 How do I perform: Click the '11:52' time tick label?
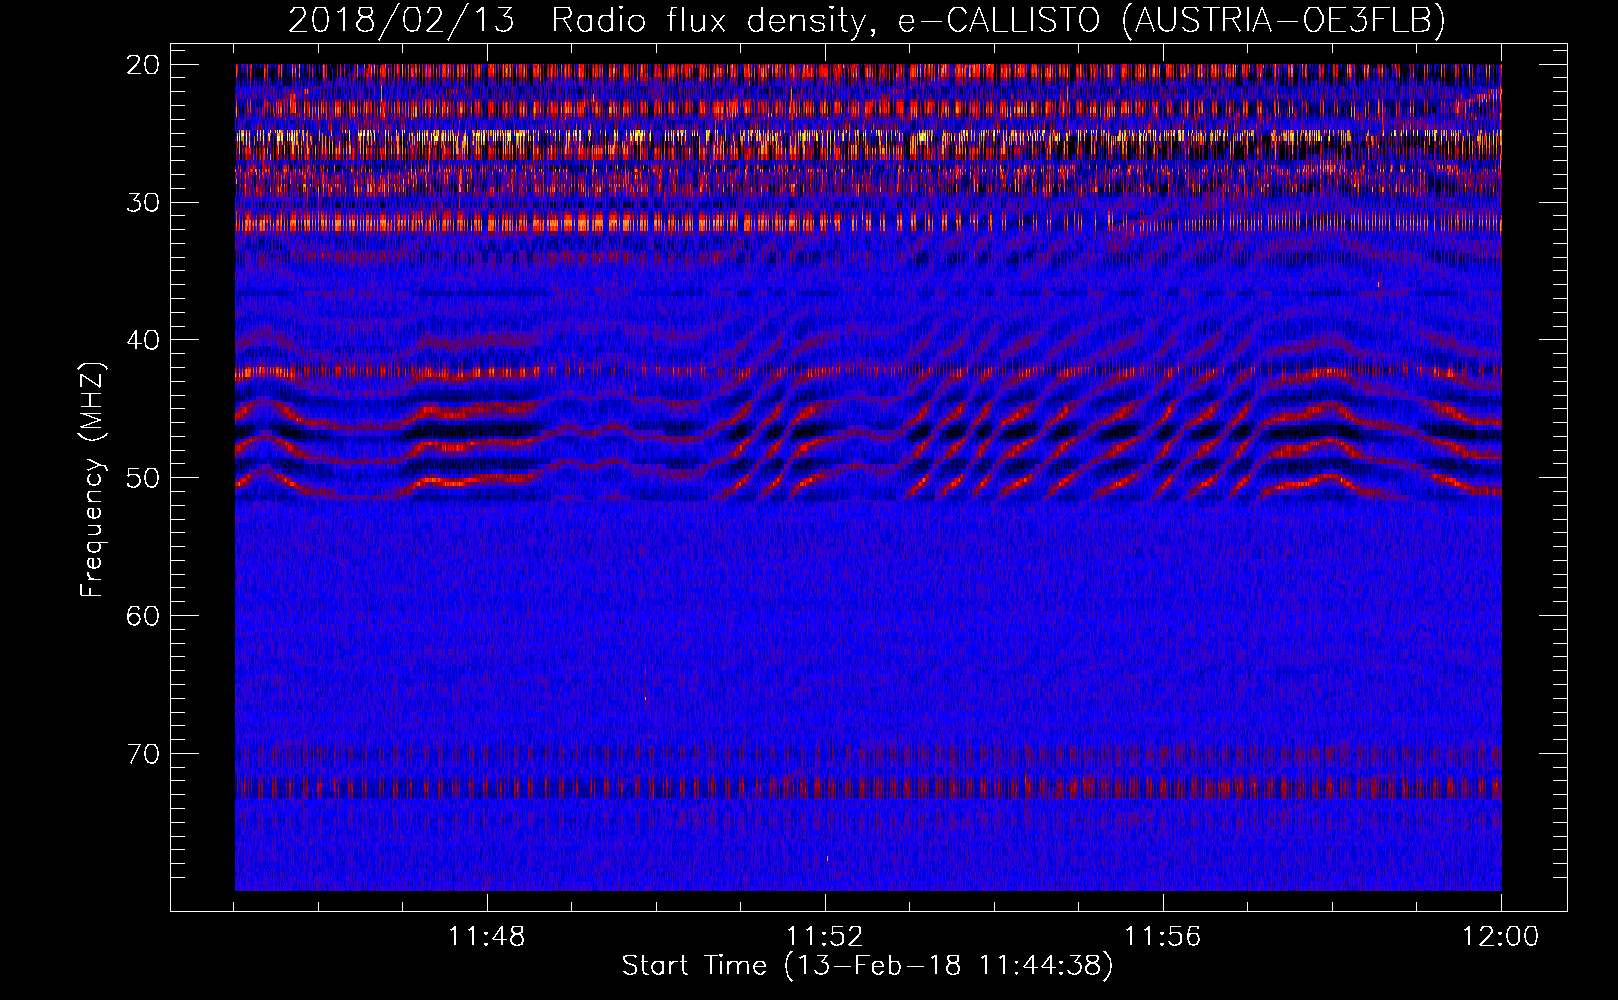[x=825, y=937]
